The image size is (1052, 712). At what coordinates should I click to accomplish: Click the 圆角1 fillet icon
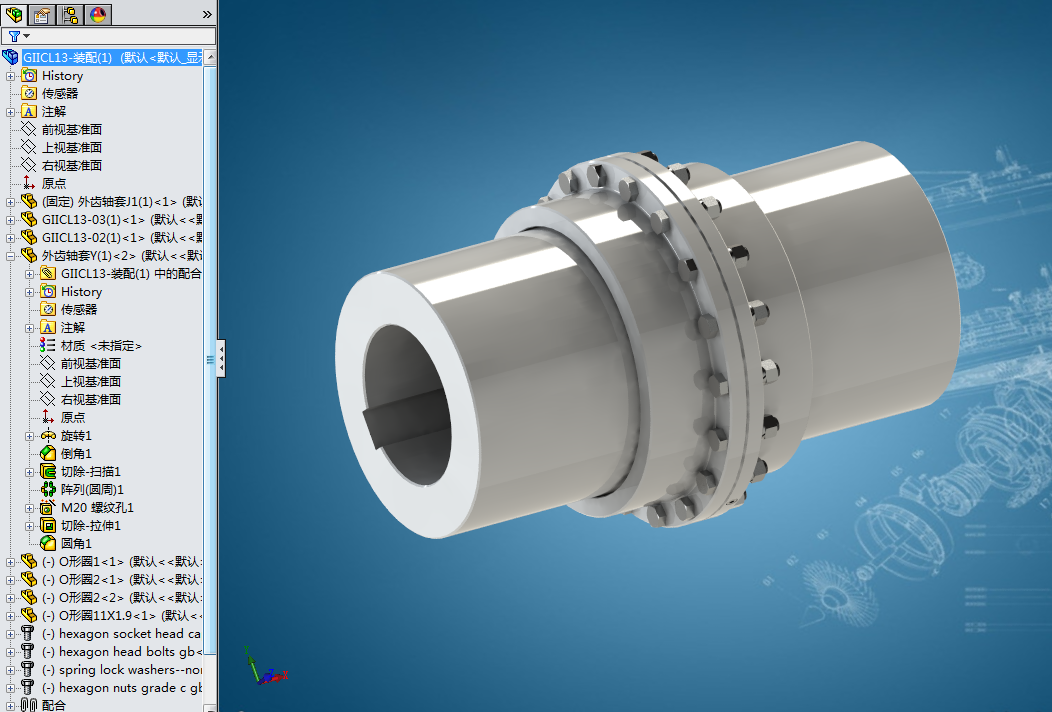tap(48, 543)
